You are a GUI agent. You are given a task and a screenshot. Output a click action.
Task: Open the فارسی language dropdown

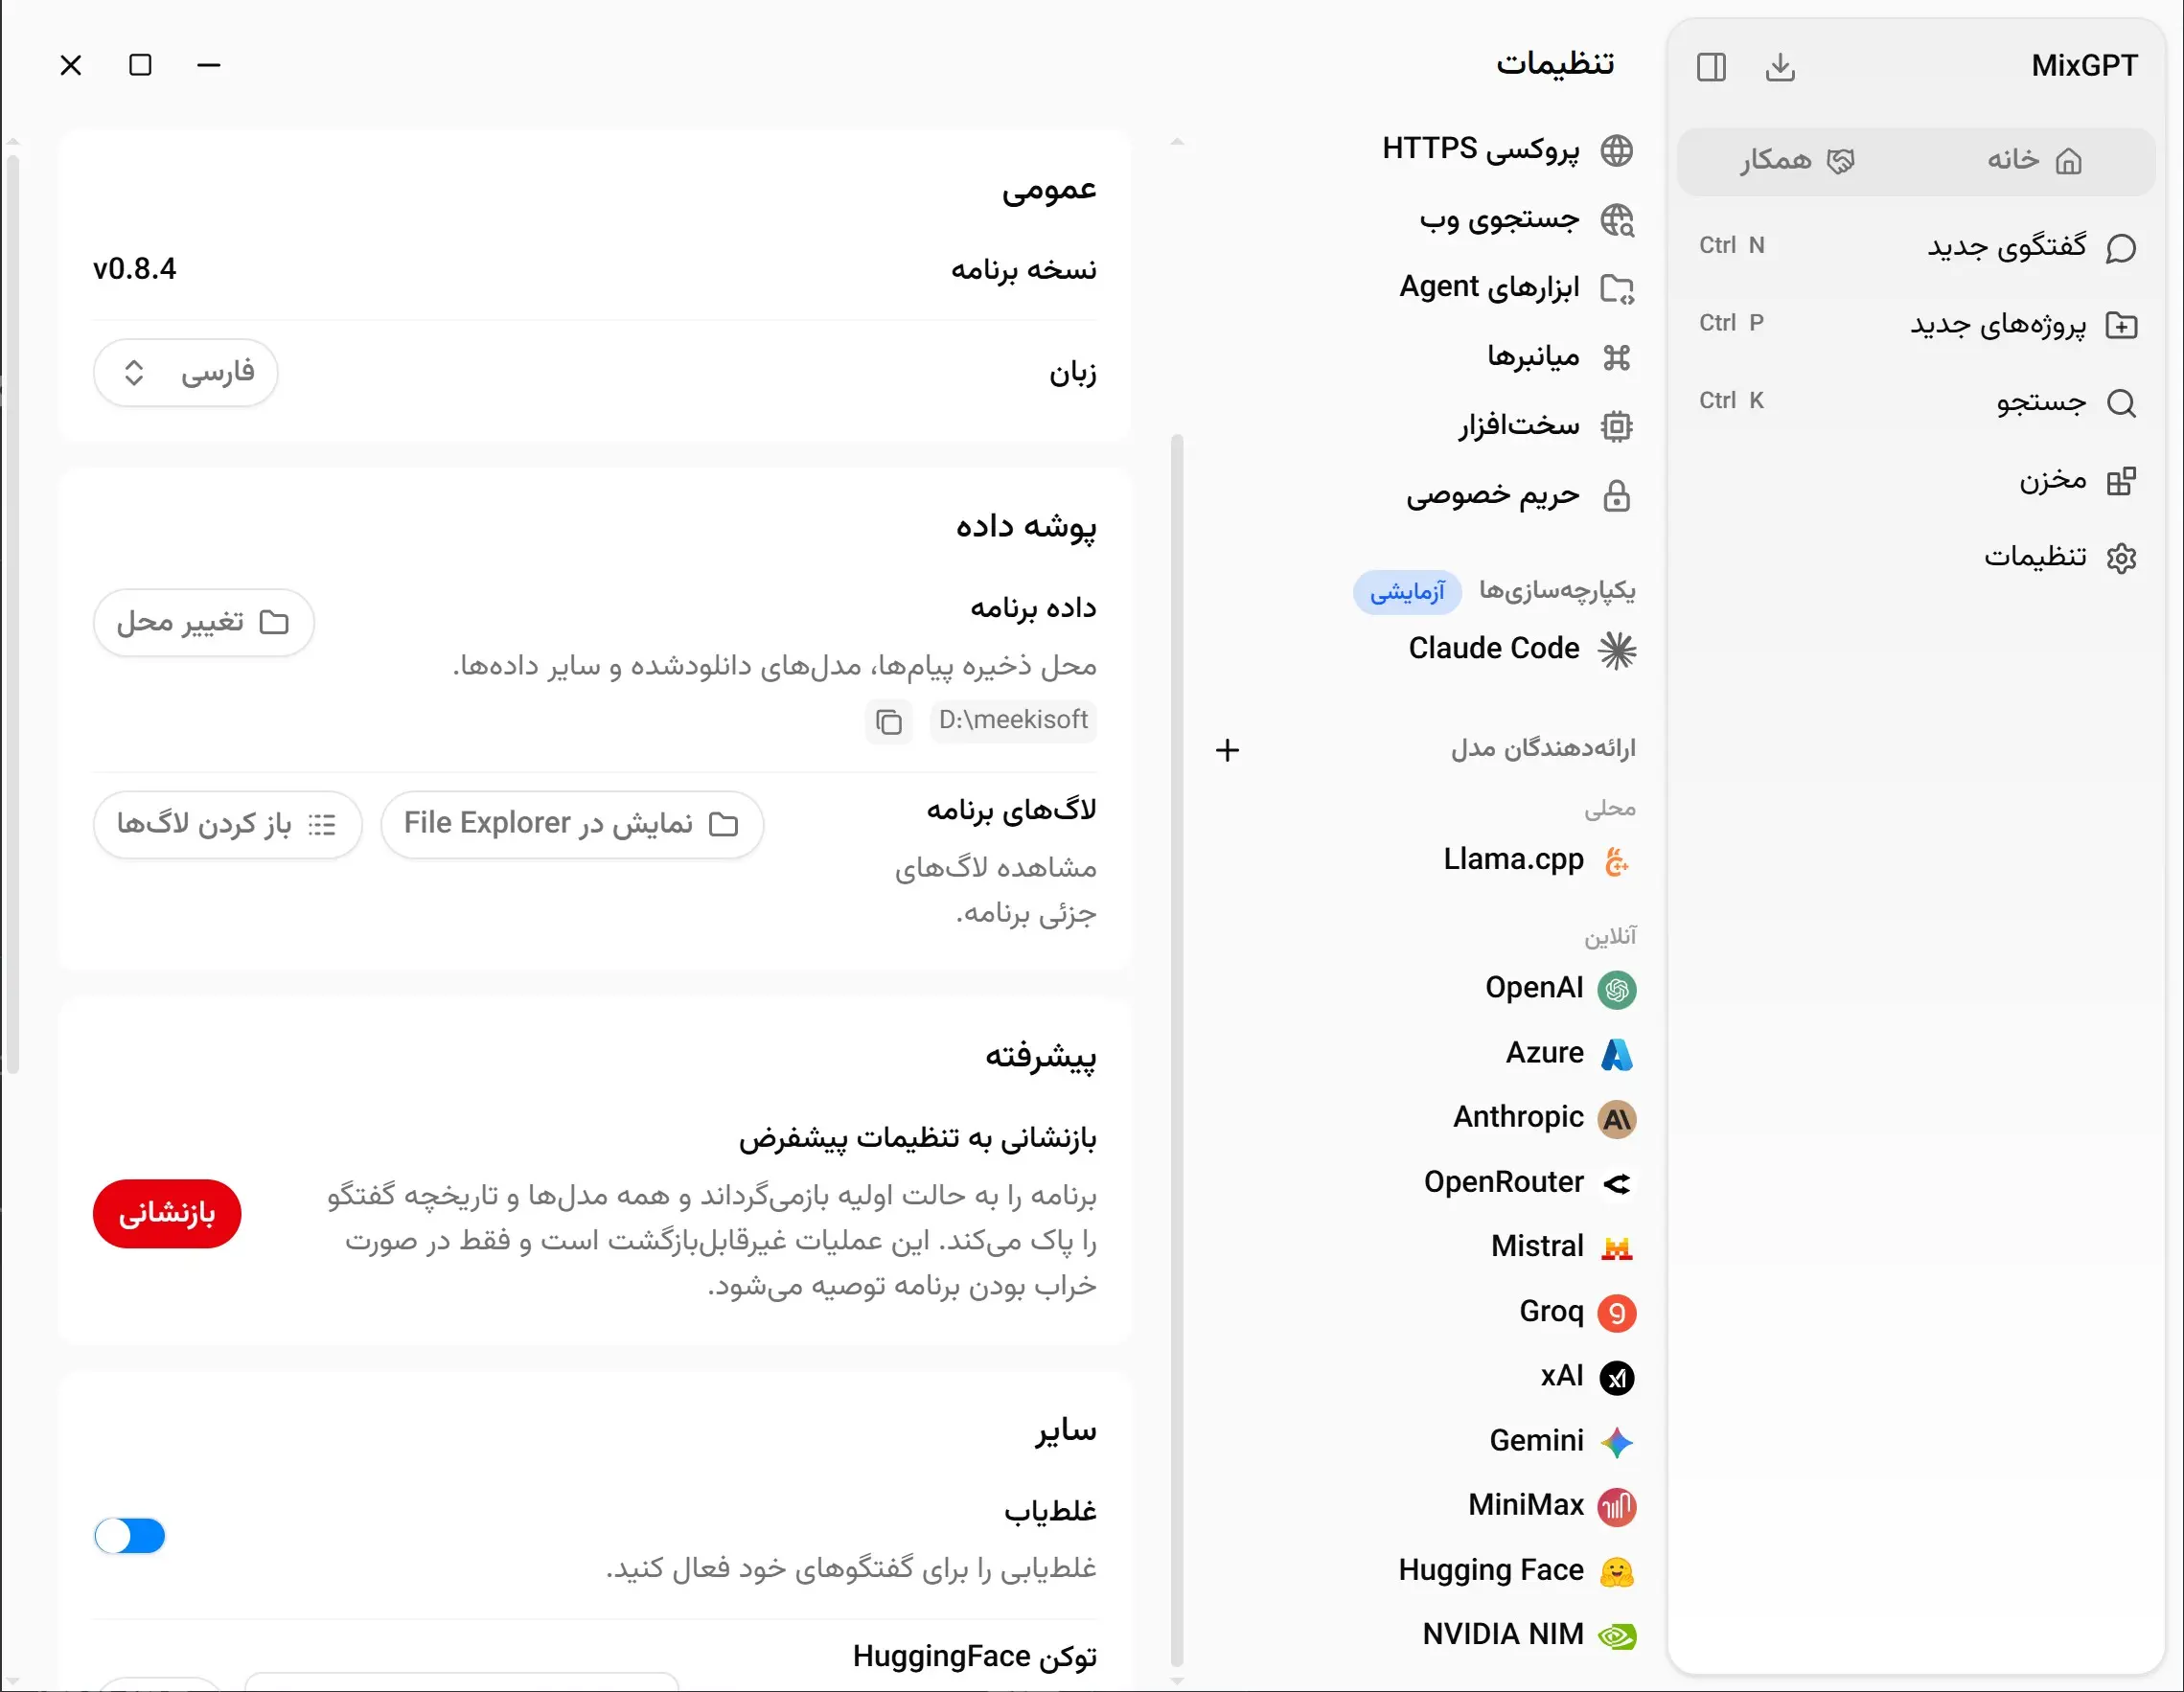(186, 373)
